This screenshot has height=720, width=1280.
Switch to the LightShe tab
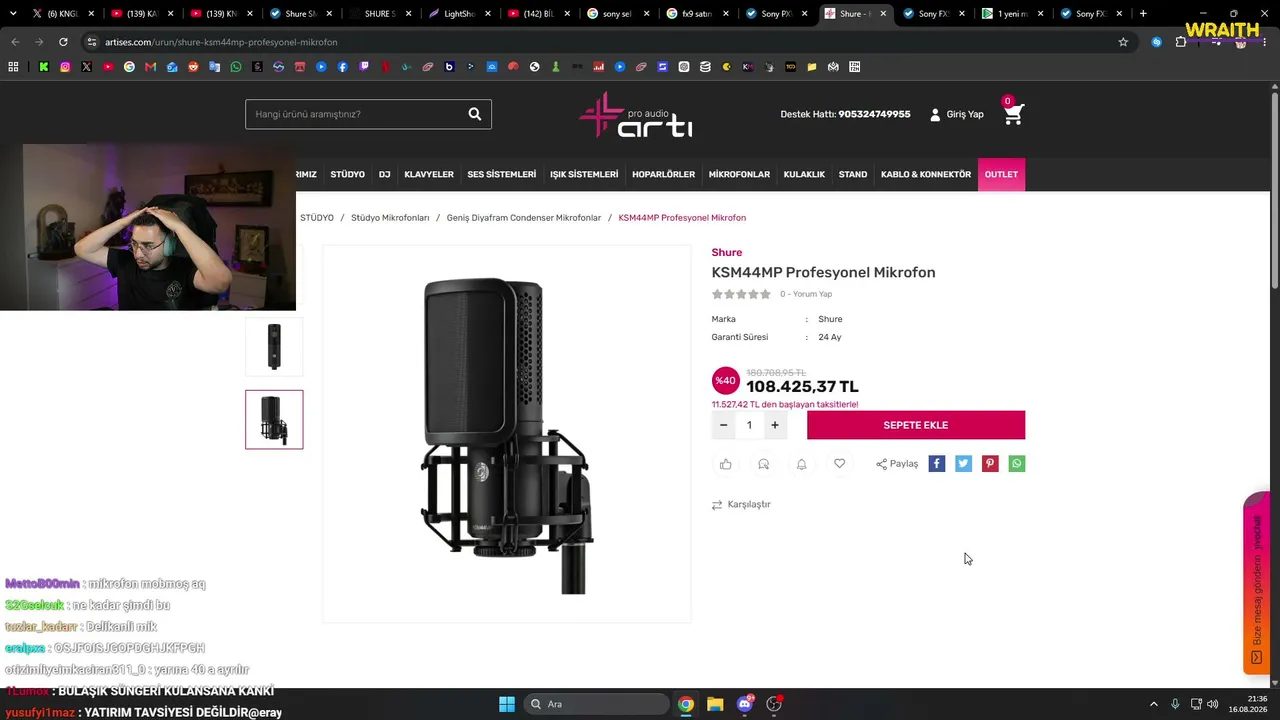[461, 14]
